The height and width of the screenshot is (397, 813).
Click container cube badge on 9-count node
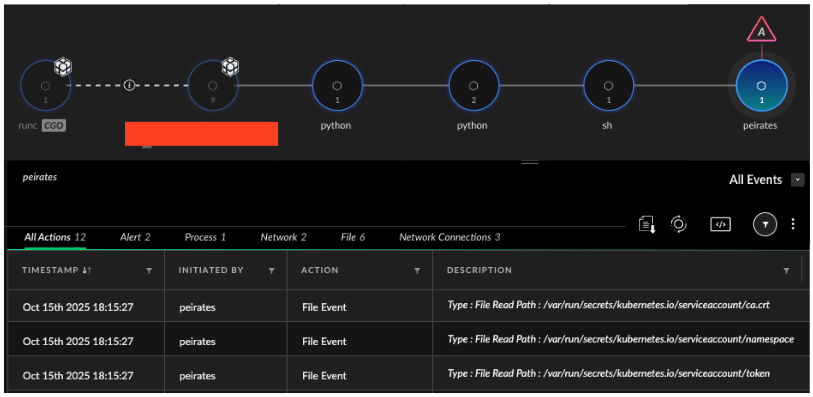point(230,66)
